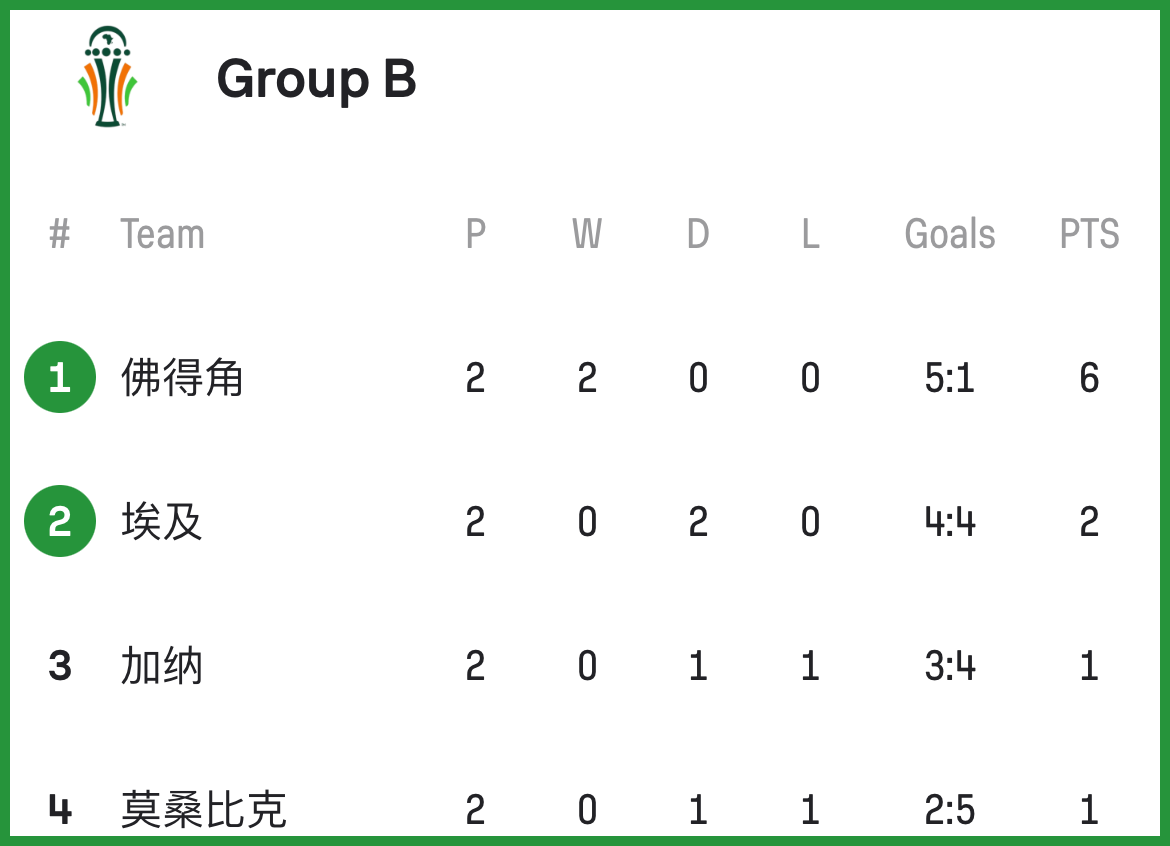Open team 莫桑比克 details
The image size is (1170, 846).
tap(204, 809)
